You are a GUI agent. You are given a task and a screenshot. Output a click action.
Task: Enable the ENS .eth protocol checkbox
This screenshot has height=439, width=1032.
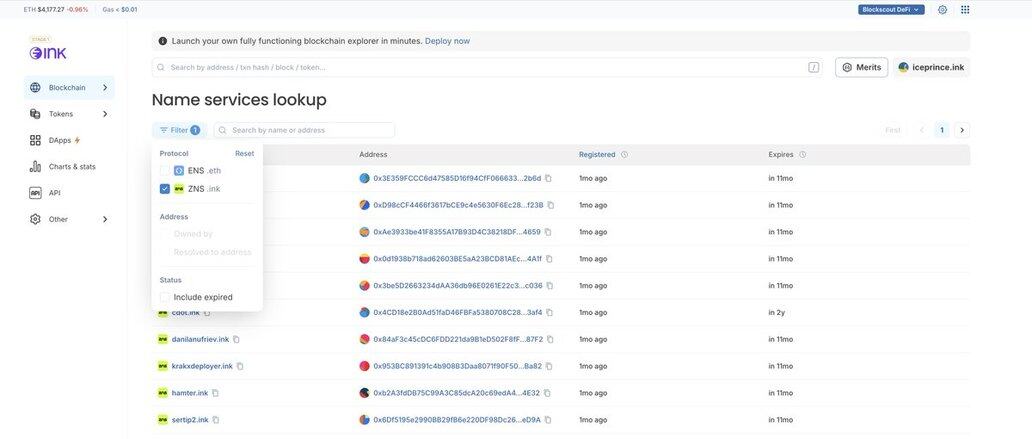click(x=165, y=171)
